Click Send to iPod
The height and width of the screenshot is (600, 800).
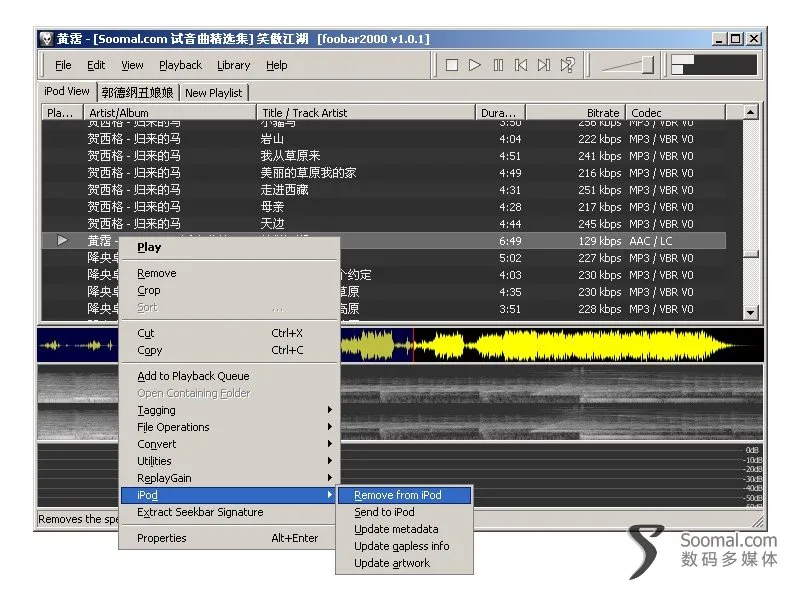(x=405, y=512)
